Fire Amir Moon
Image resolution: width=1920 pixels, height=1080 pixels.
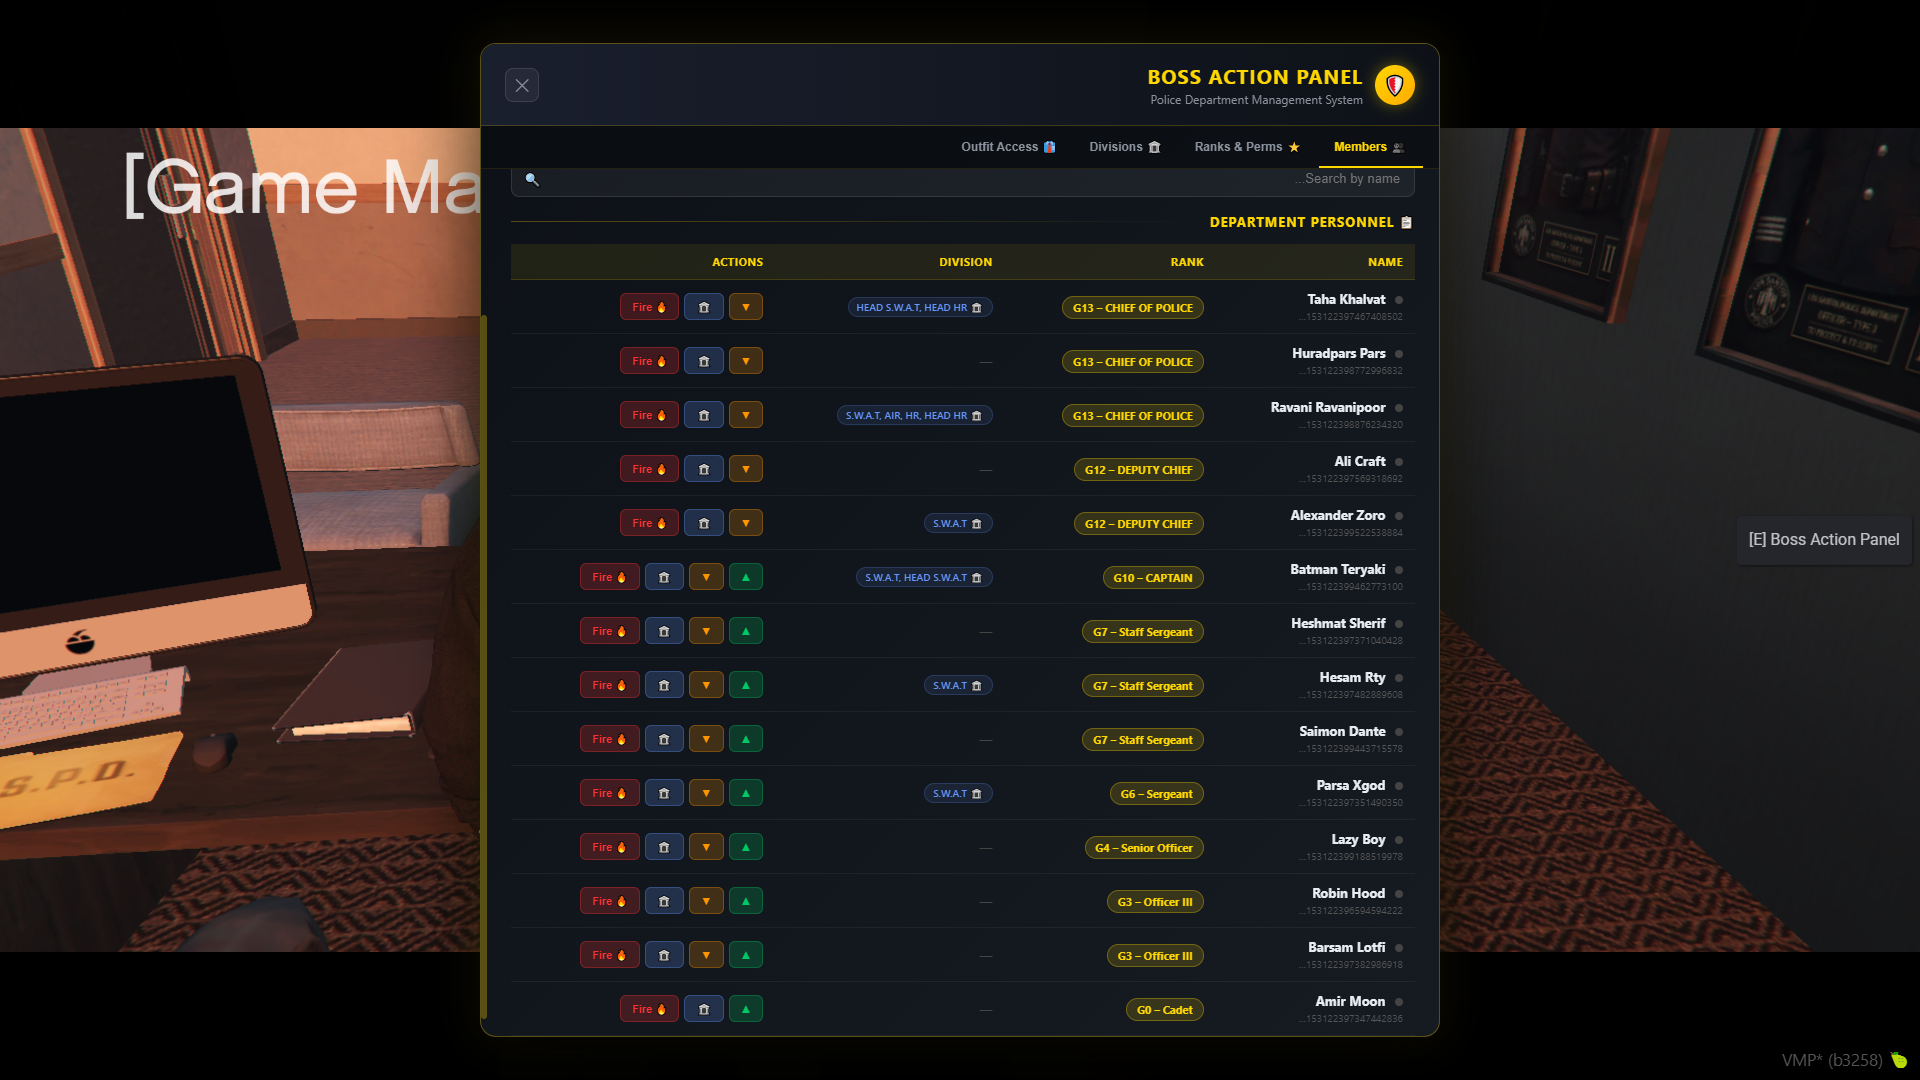(x=649, y=1009)
